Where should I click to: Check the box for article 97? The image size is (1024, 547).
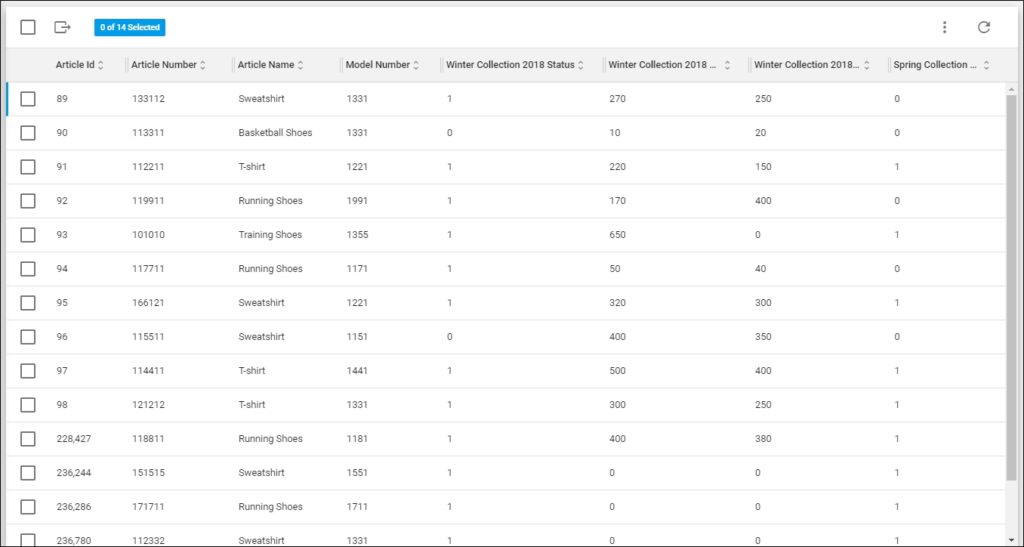coord(28,371)
